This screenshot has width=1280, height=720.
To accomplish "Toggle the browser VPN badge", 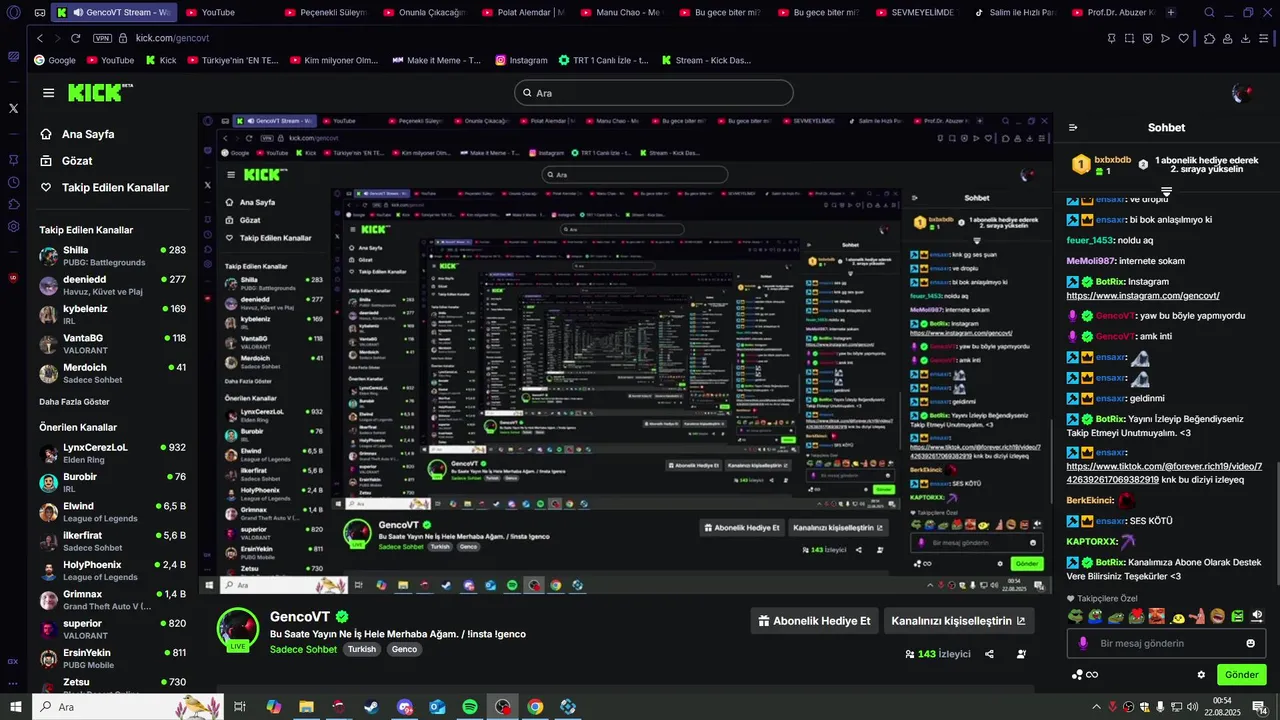I will (x=102, y=38).
